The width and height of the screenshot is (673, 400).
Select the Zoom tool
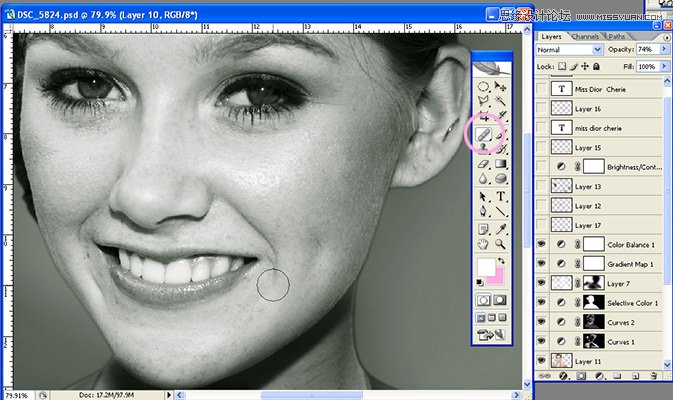pyautogui.click(x=500, y=244)
